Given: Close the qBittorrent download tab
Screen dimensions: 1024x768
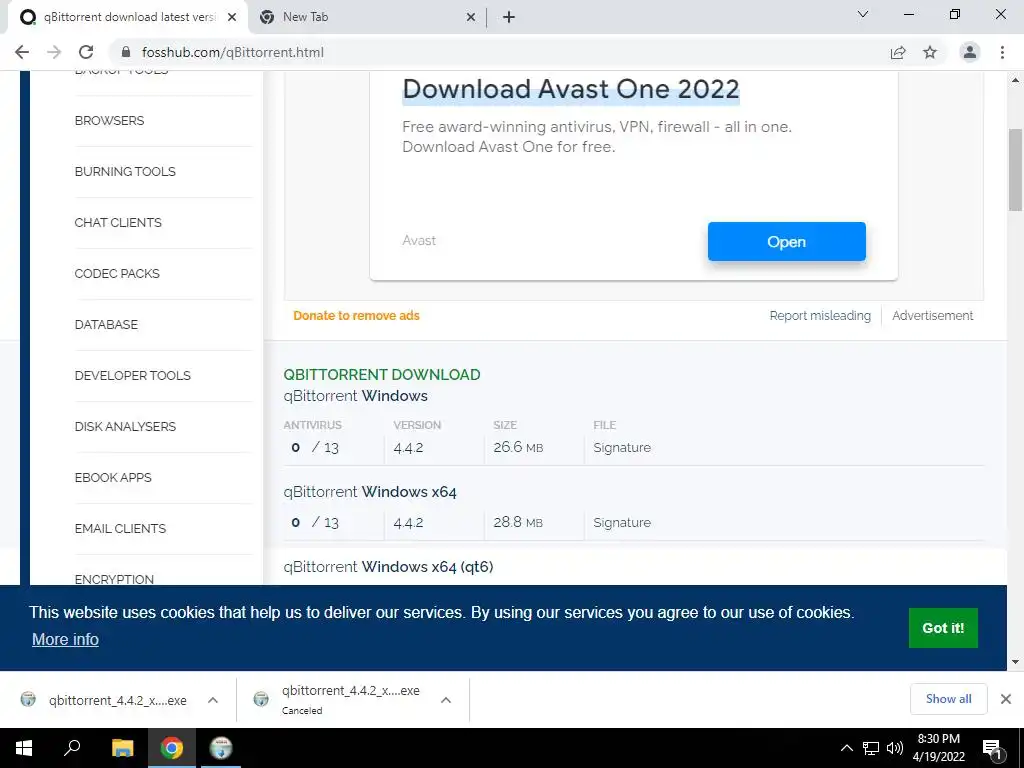Looking at the screenshot, I should [232, 18].
